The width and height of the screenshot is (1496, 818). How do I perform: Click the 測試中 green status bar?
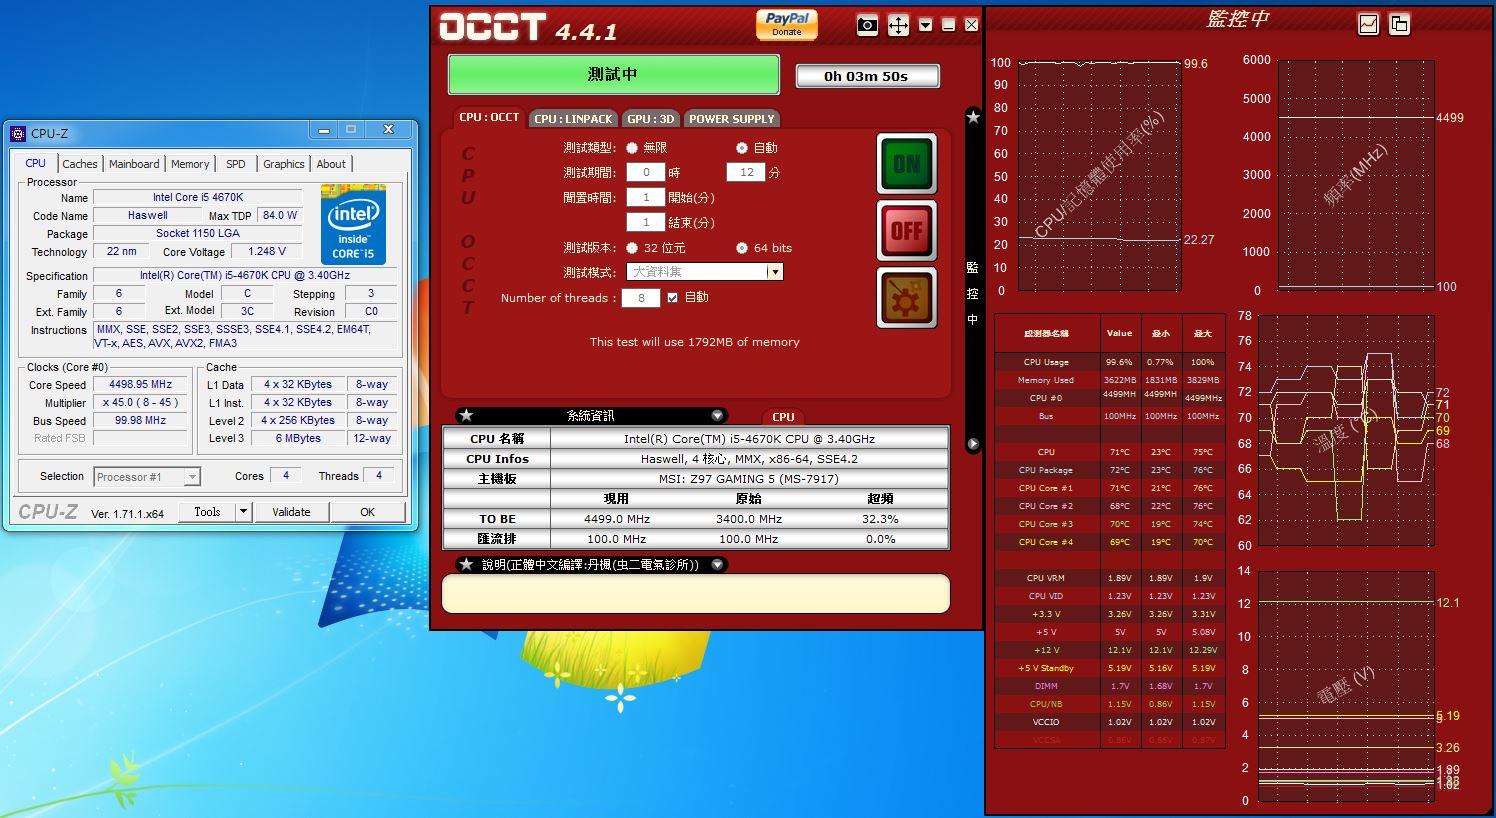point(613,74)
